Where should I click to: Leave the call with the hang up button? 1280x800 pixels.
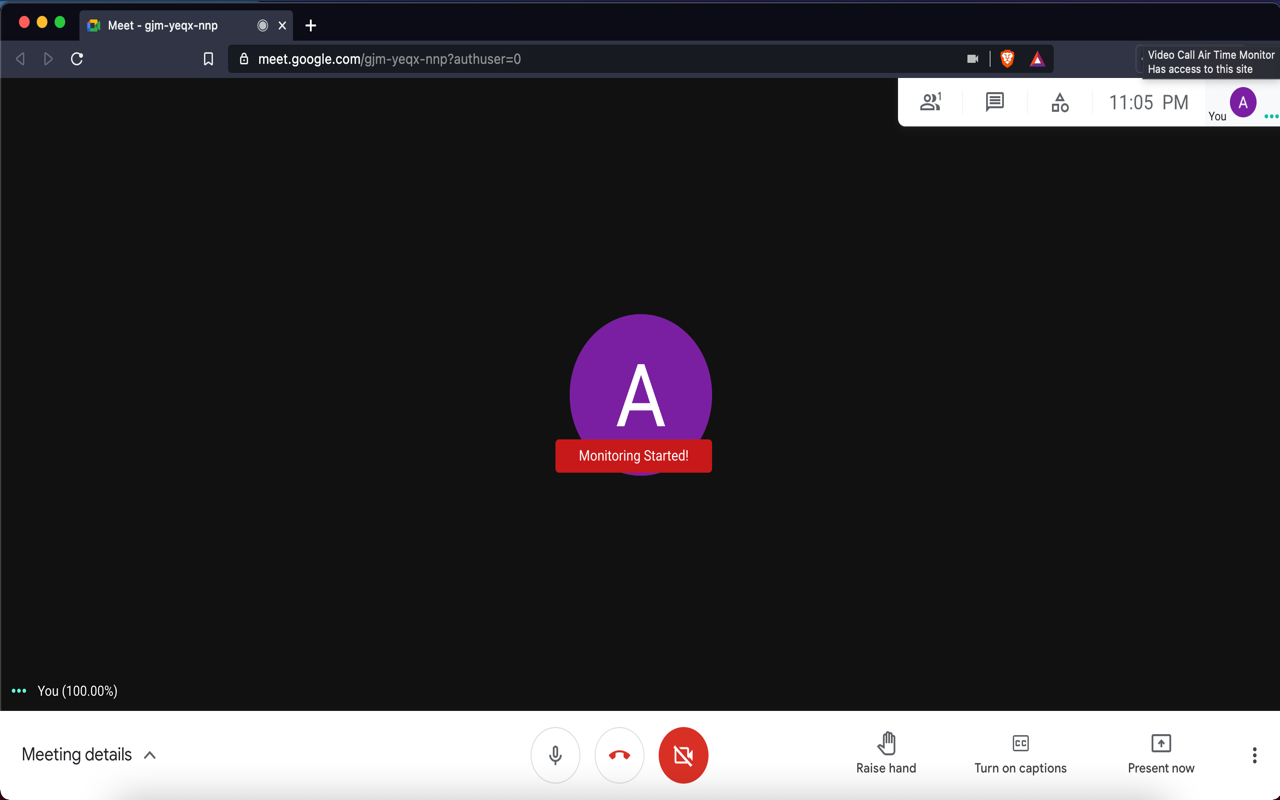619,755
